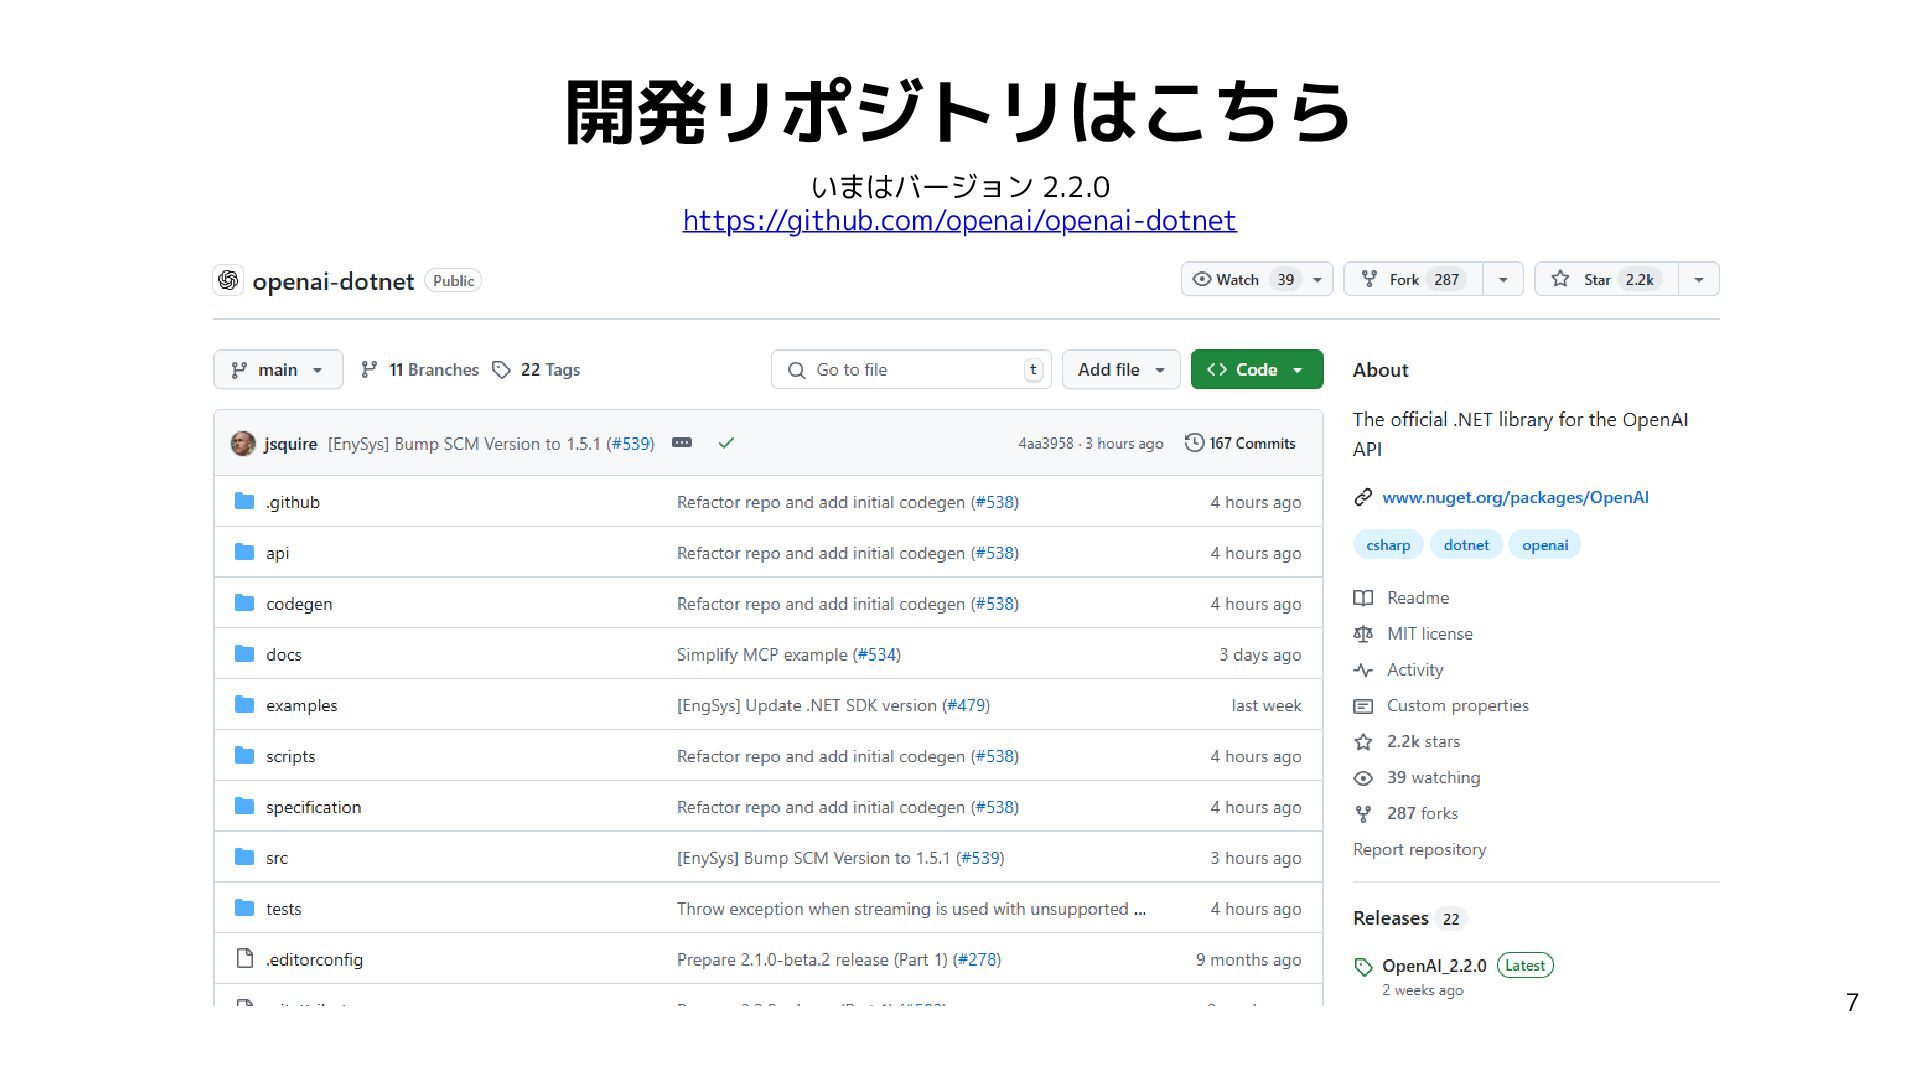Click the folder icon next to api
Image resolution: width=1920 pixels, height=1080 pixels.
(244, 552)
